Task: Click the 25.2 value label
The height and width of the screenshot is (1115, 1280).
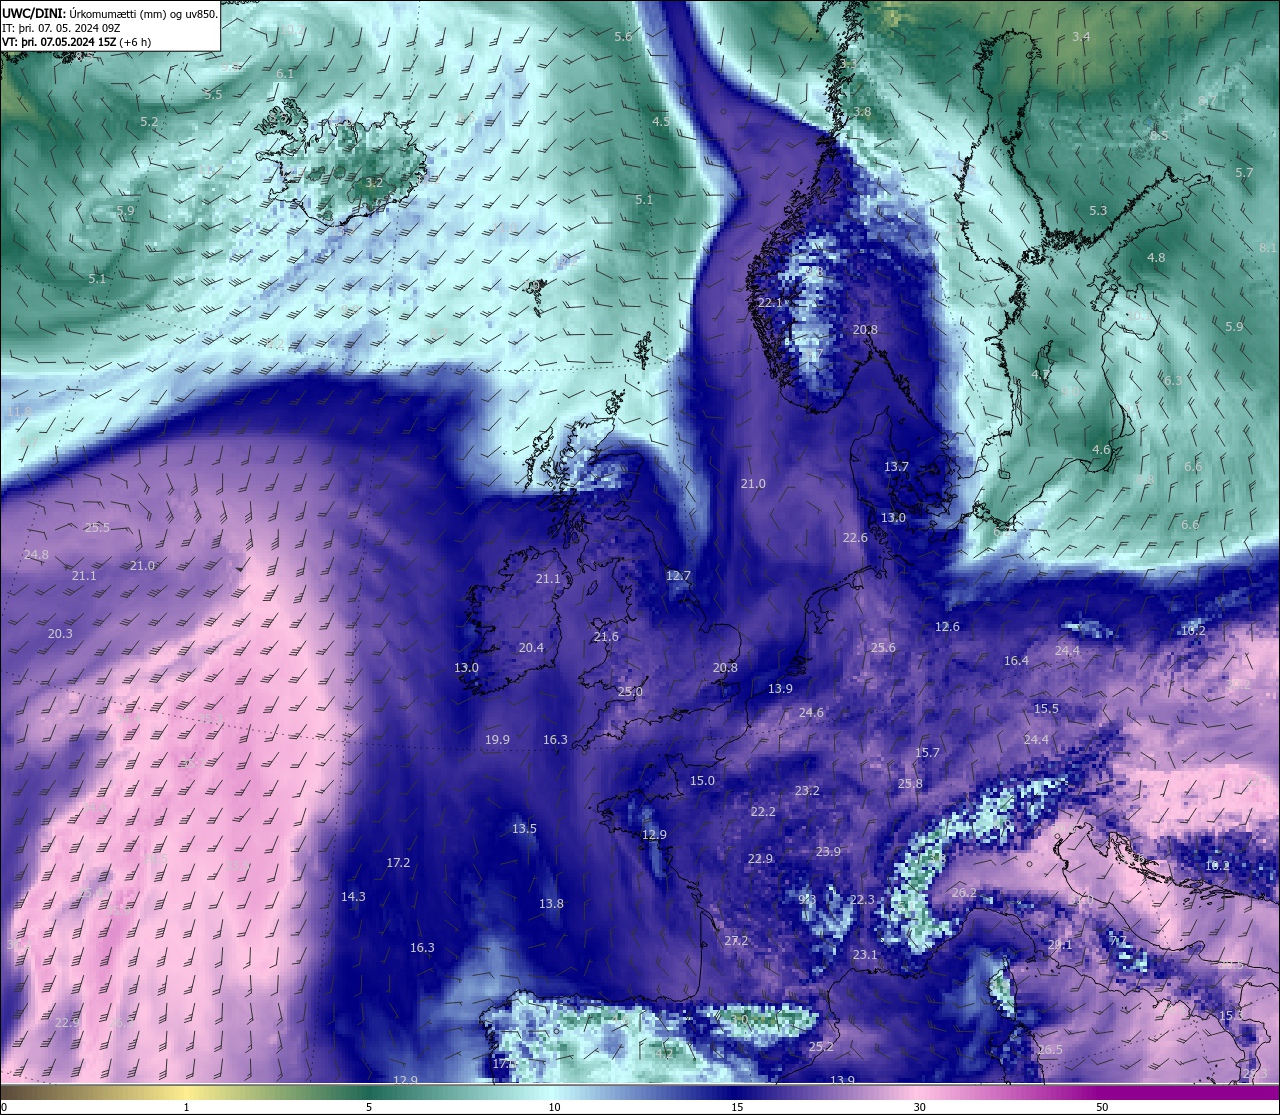Action: pos(821,1047)
